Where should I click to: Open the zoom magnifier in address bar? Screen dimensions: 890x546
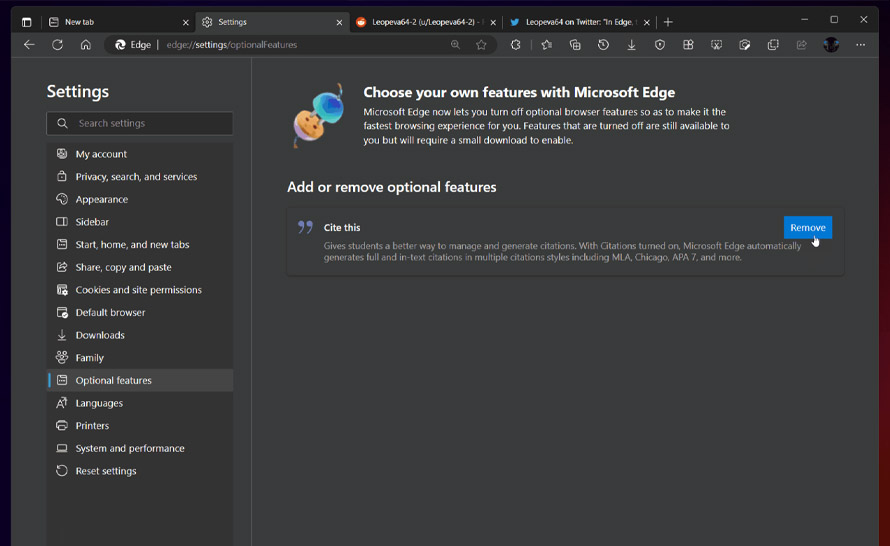click(x=455, y=45)
